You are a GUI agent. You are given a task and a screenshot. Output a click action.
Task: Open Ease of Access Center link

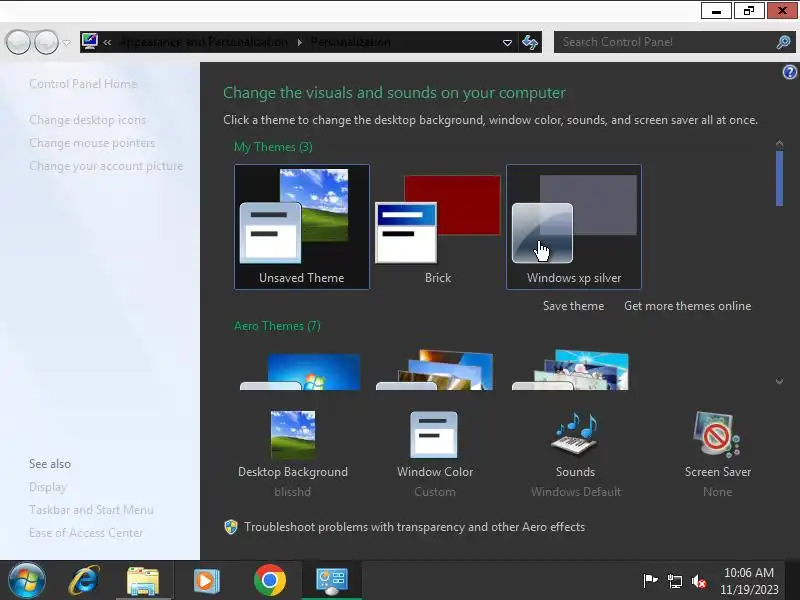(x=86, y=533)
